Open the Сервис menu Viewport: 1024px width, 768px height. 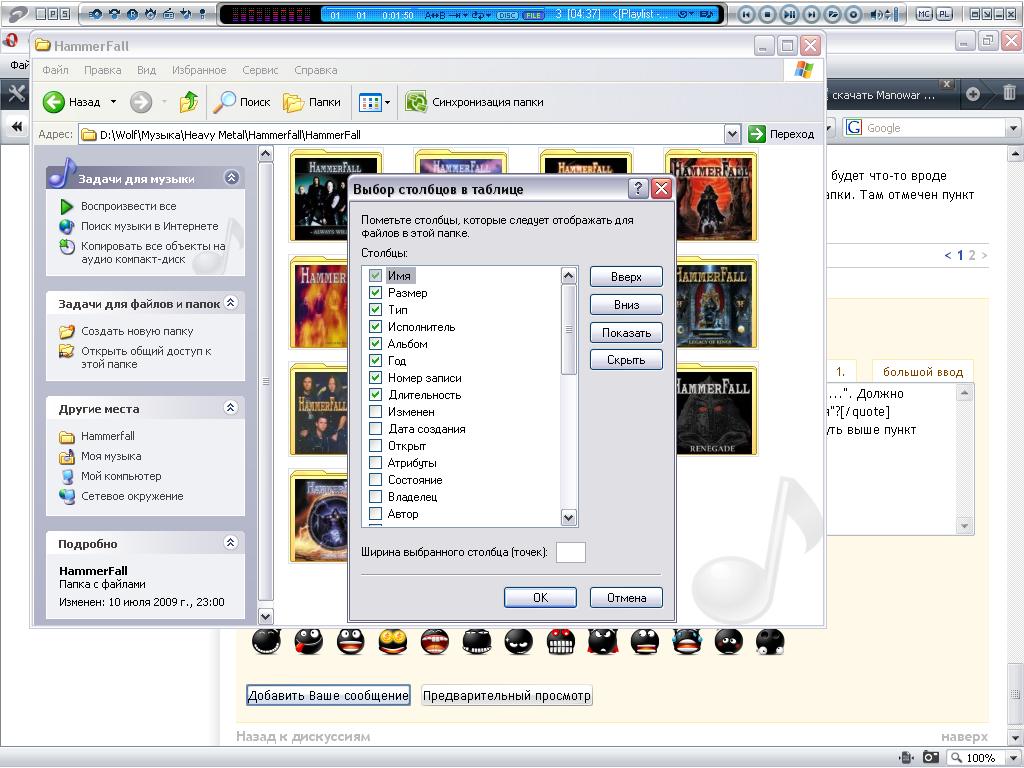point(260,70)
